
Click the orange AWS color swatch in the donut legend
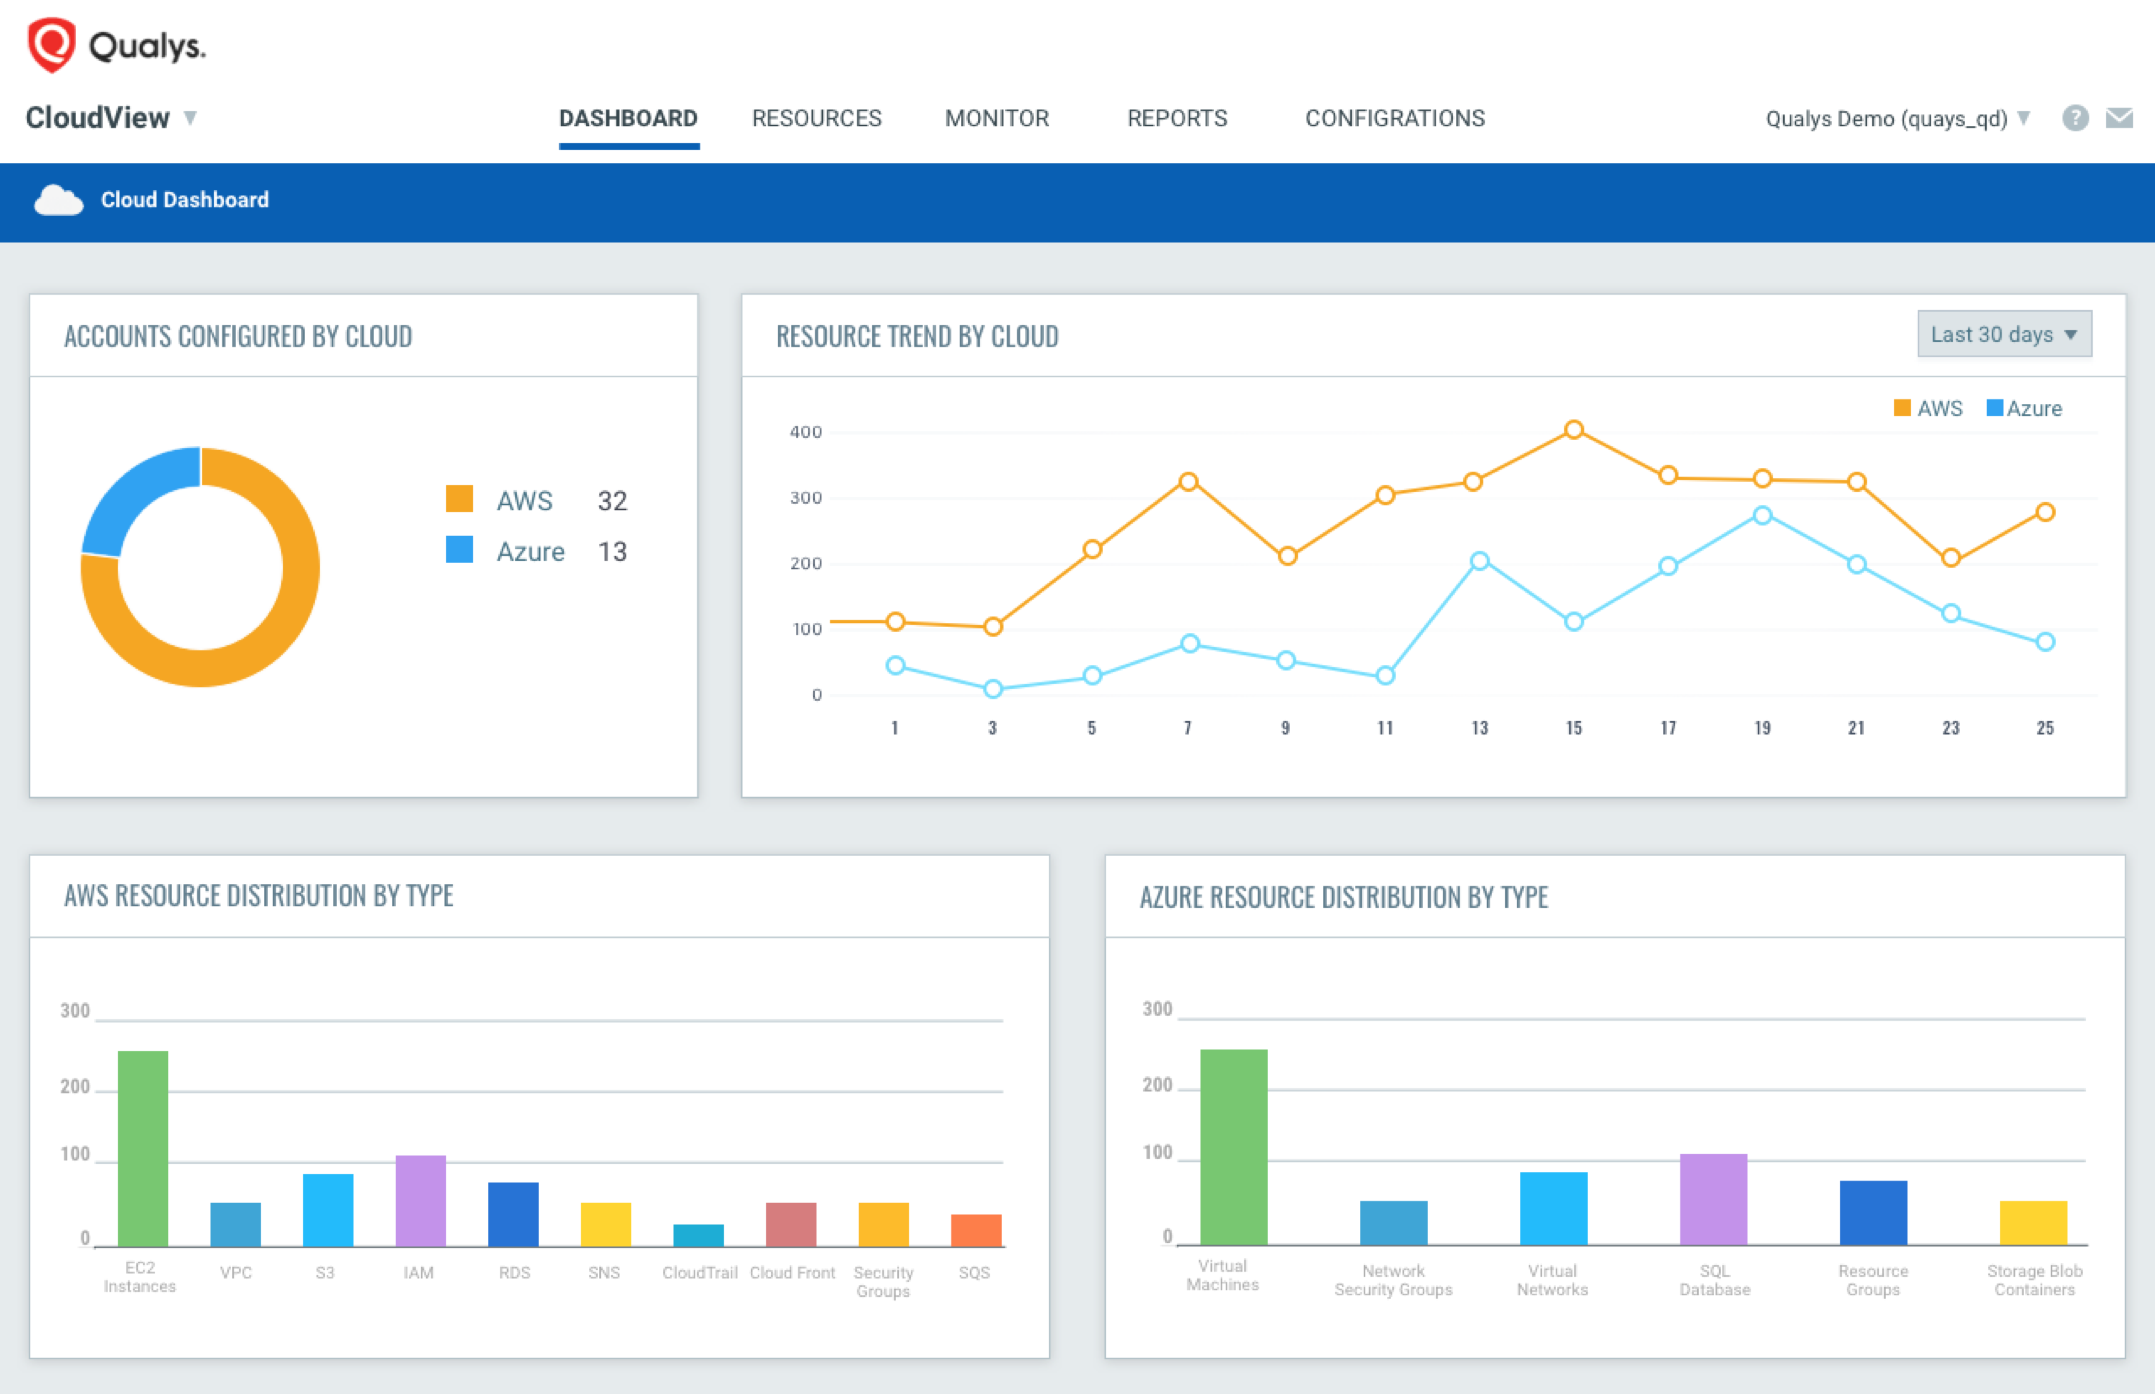coord(459,500)
